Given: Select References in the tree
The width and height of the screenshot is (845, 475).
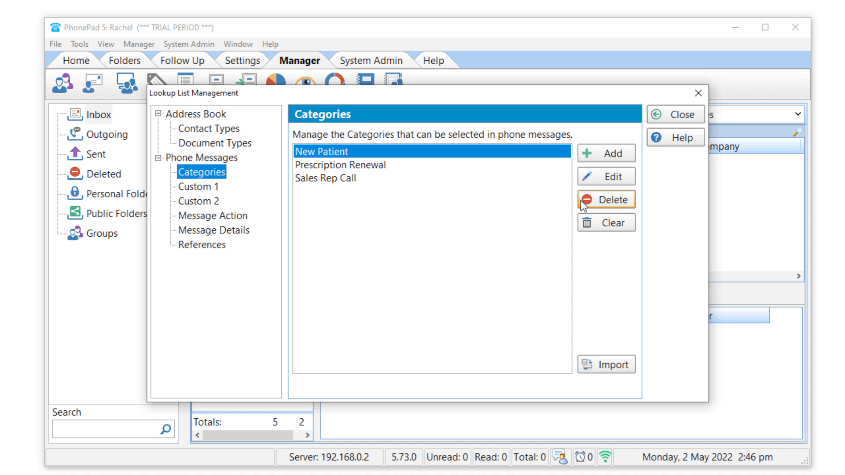Looking at the screenshot, I should pos(202,245).
